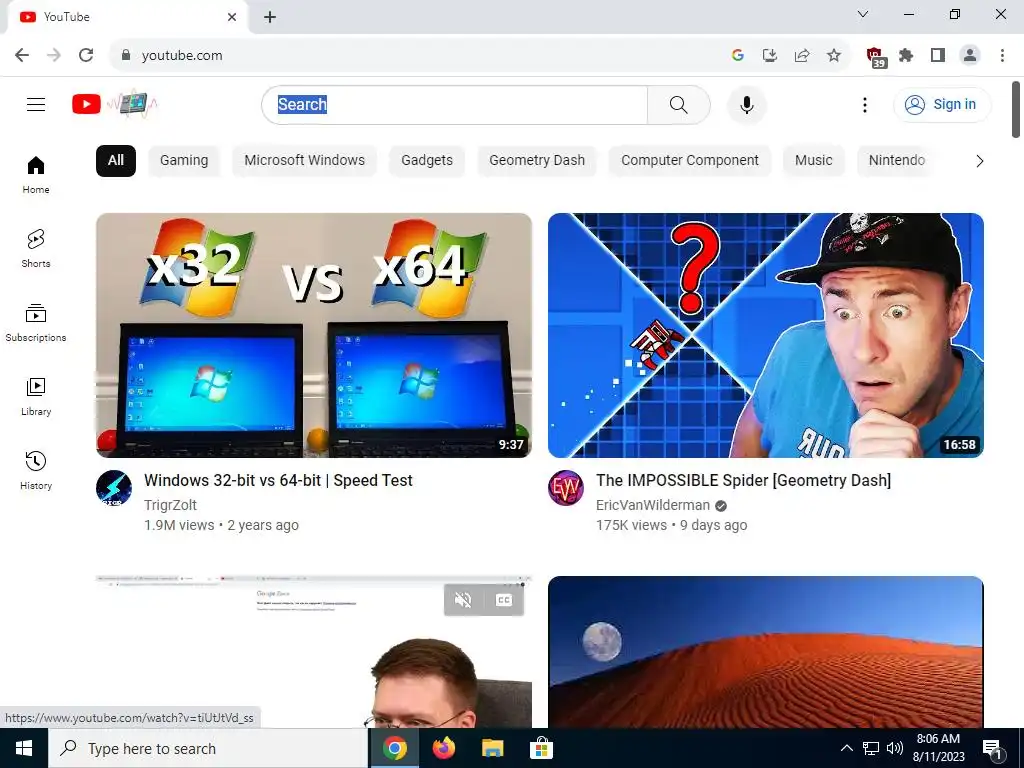Image resolution: width=1024 pixels, height=768 pixels.
Task: Start voice search with microphone icon
Action: [746, 104]
